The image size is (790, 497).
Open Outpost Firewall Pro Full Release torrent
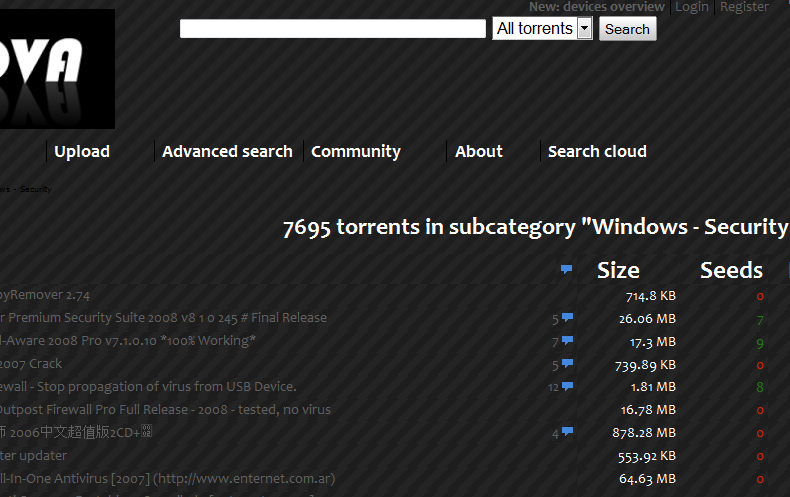point(165,409)
